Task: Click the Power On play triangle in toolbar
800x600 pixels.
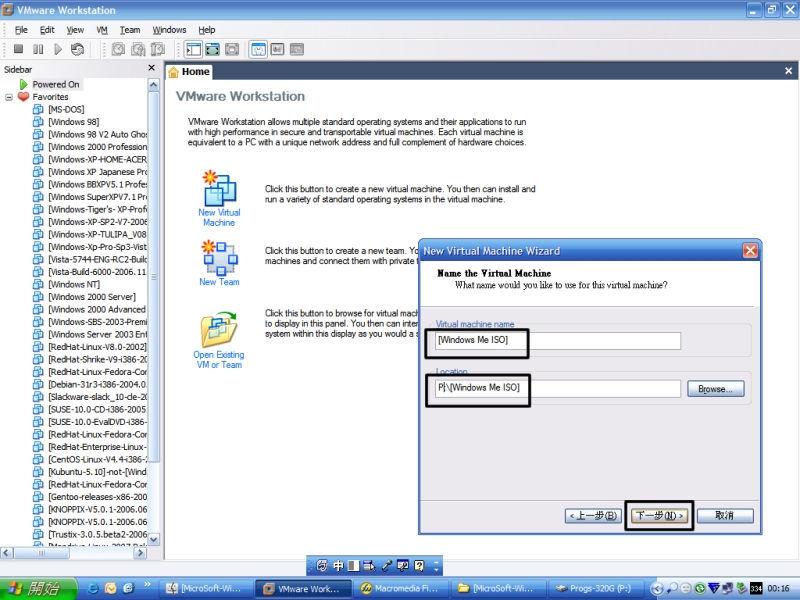Action: point(58,49)
